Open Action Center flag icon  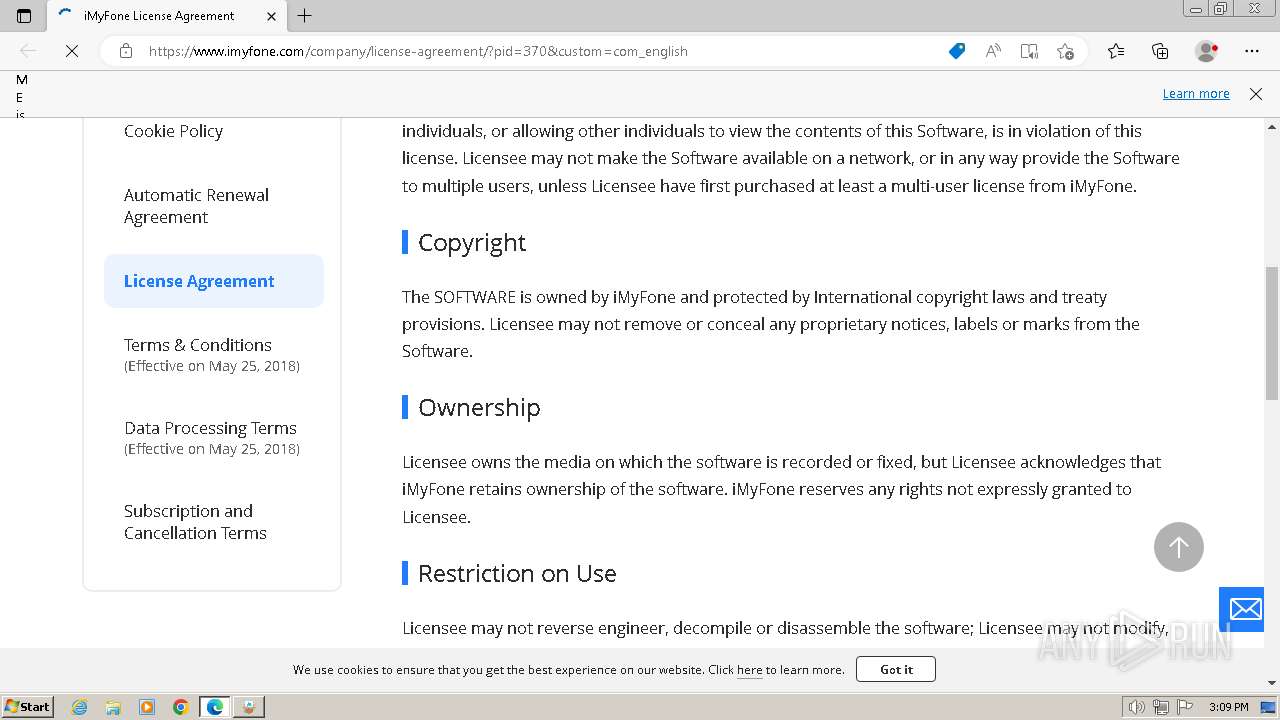point(1184,707)
